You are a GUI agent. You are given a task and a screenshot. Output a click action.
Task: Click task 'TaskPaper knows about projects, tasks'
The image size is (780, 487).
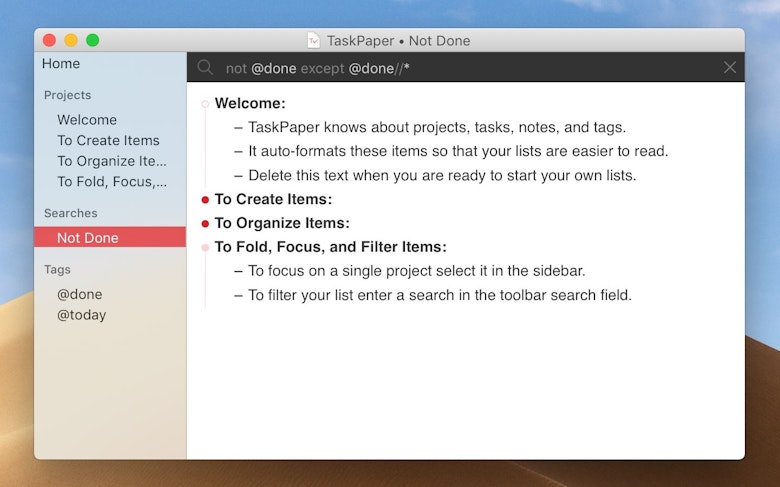click(437, 127)
